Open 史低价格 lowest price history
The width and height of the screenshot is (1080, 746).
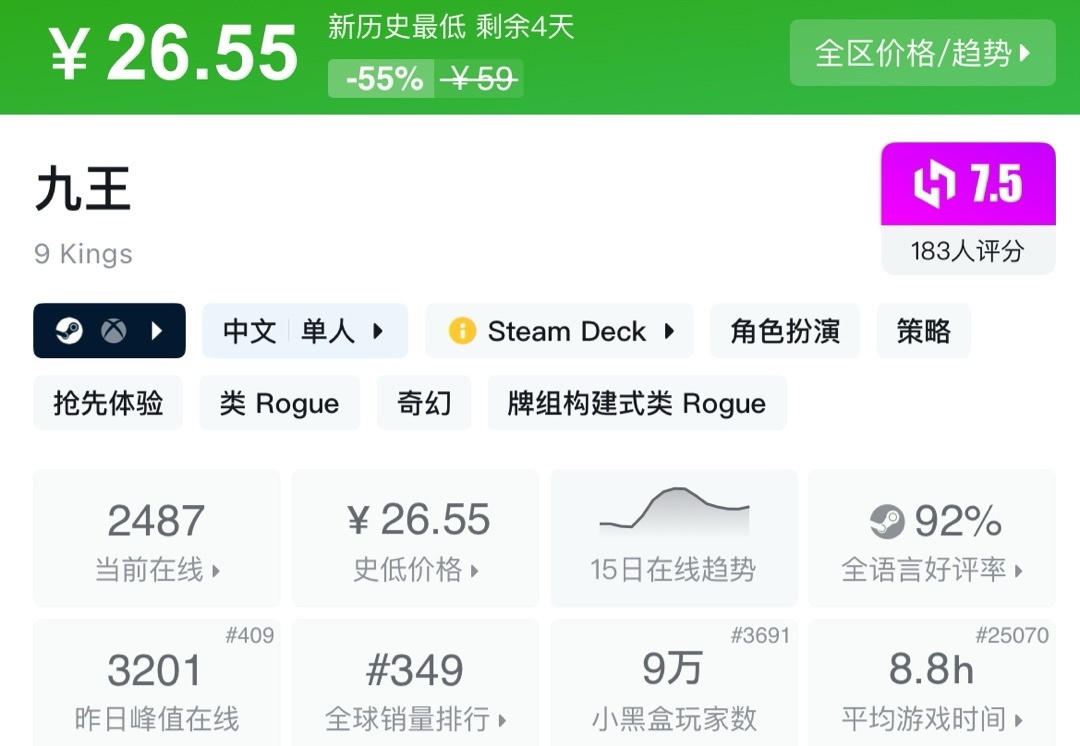415,540
